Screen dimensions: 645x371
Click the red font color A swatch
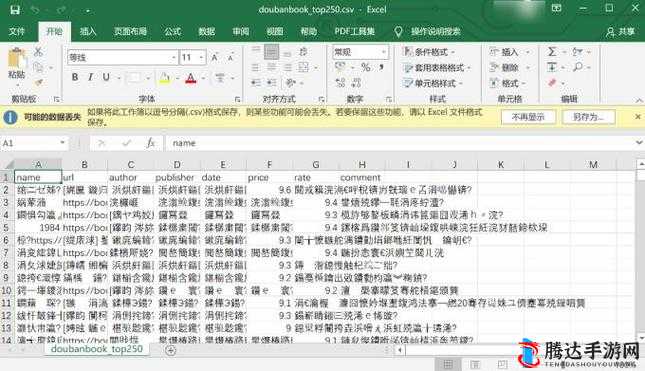[x=190, y=77]
